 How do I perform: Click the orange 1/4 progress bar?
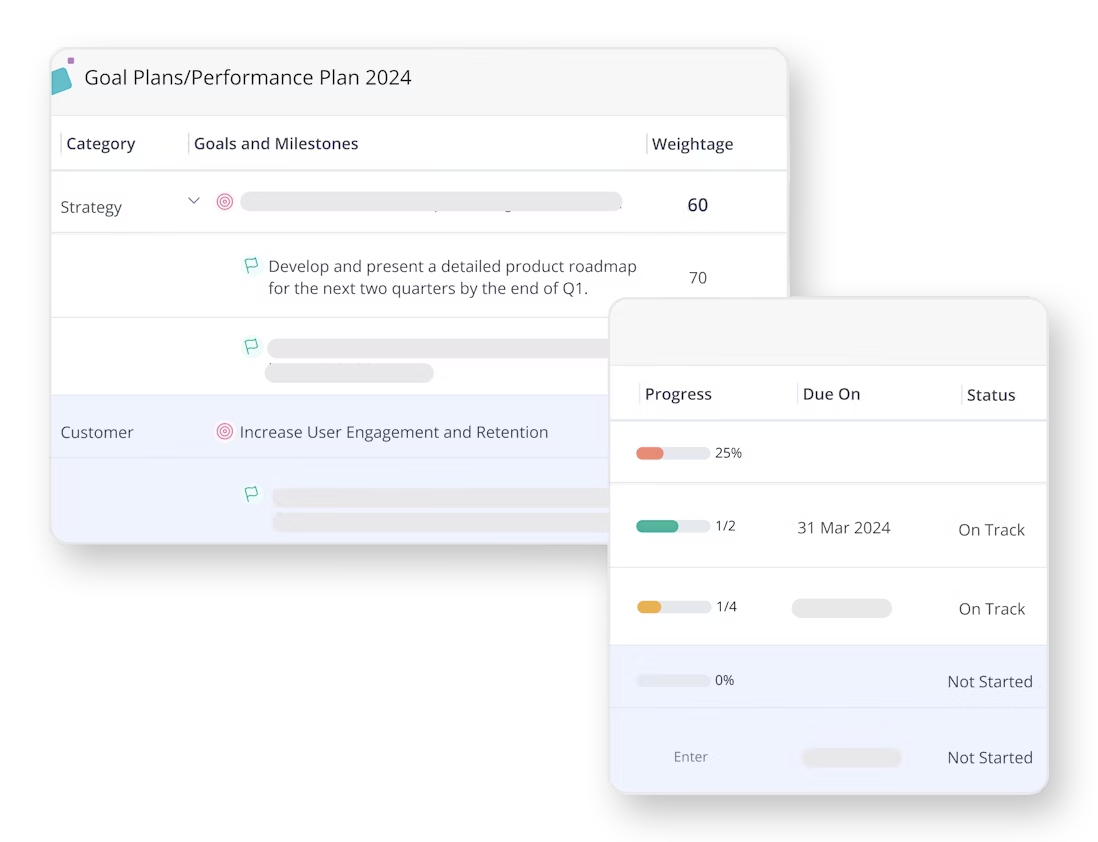674,607
